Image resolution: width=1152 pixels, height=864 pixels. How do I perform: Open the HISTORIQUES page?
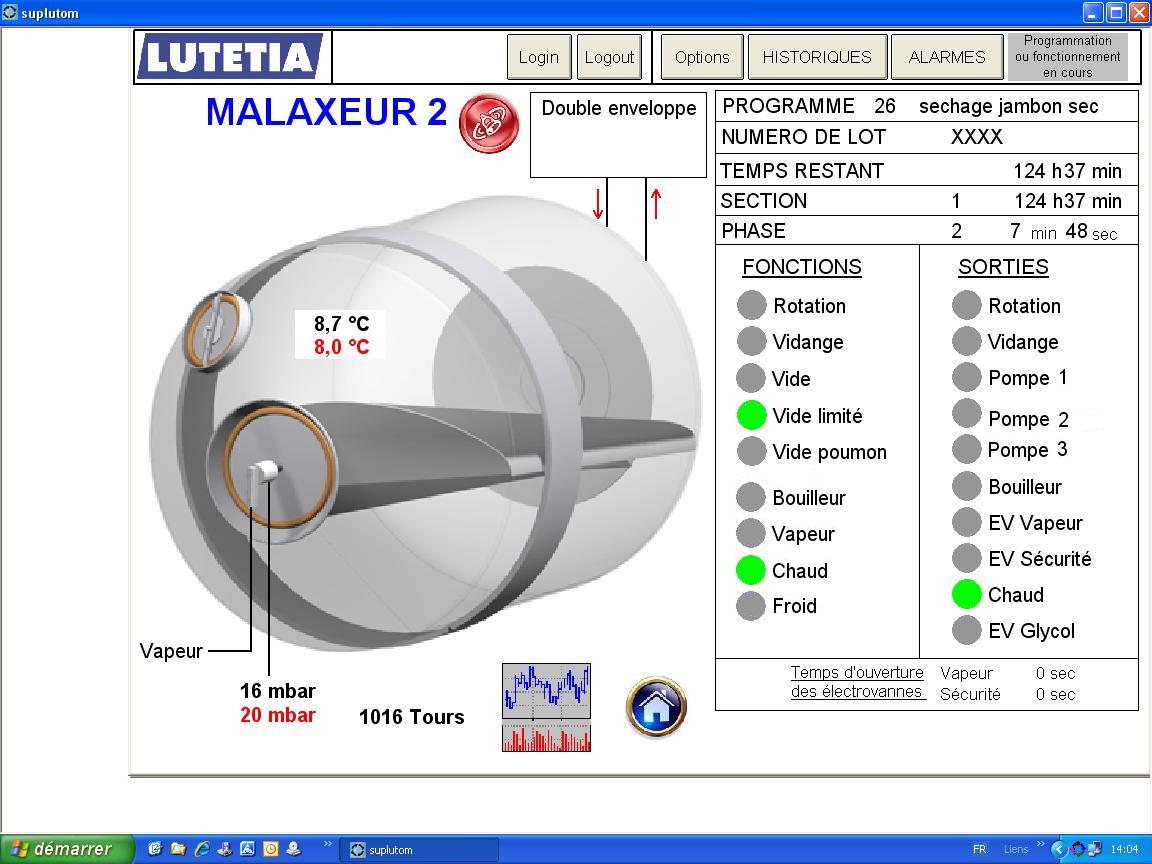816,57
